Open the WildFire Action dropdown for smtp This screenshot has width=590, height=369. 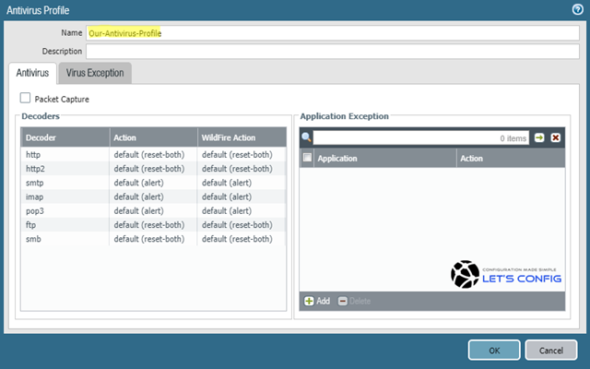pyautogui.click(x=242, y=183)
